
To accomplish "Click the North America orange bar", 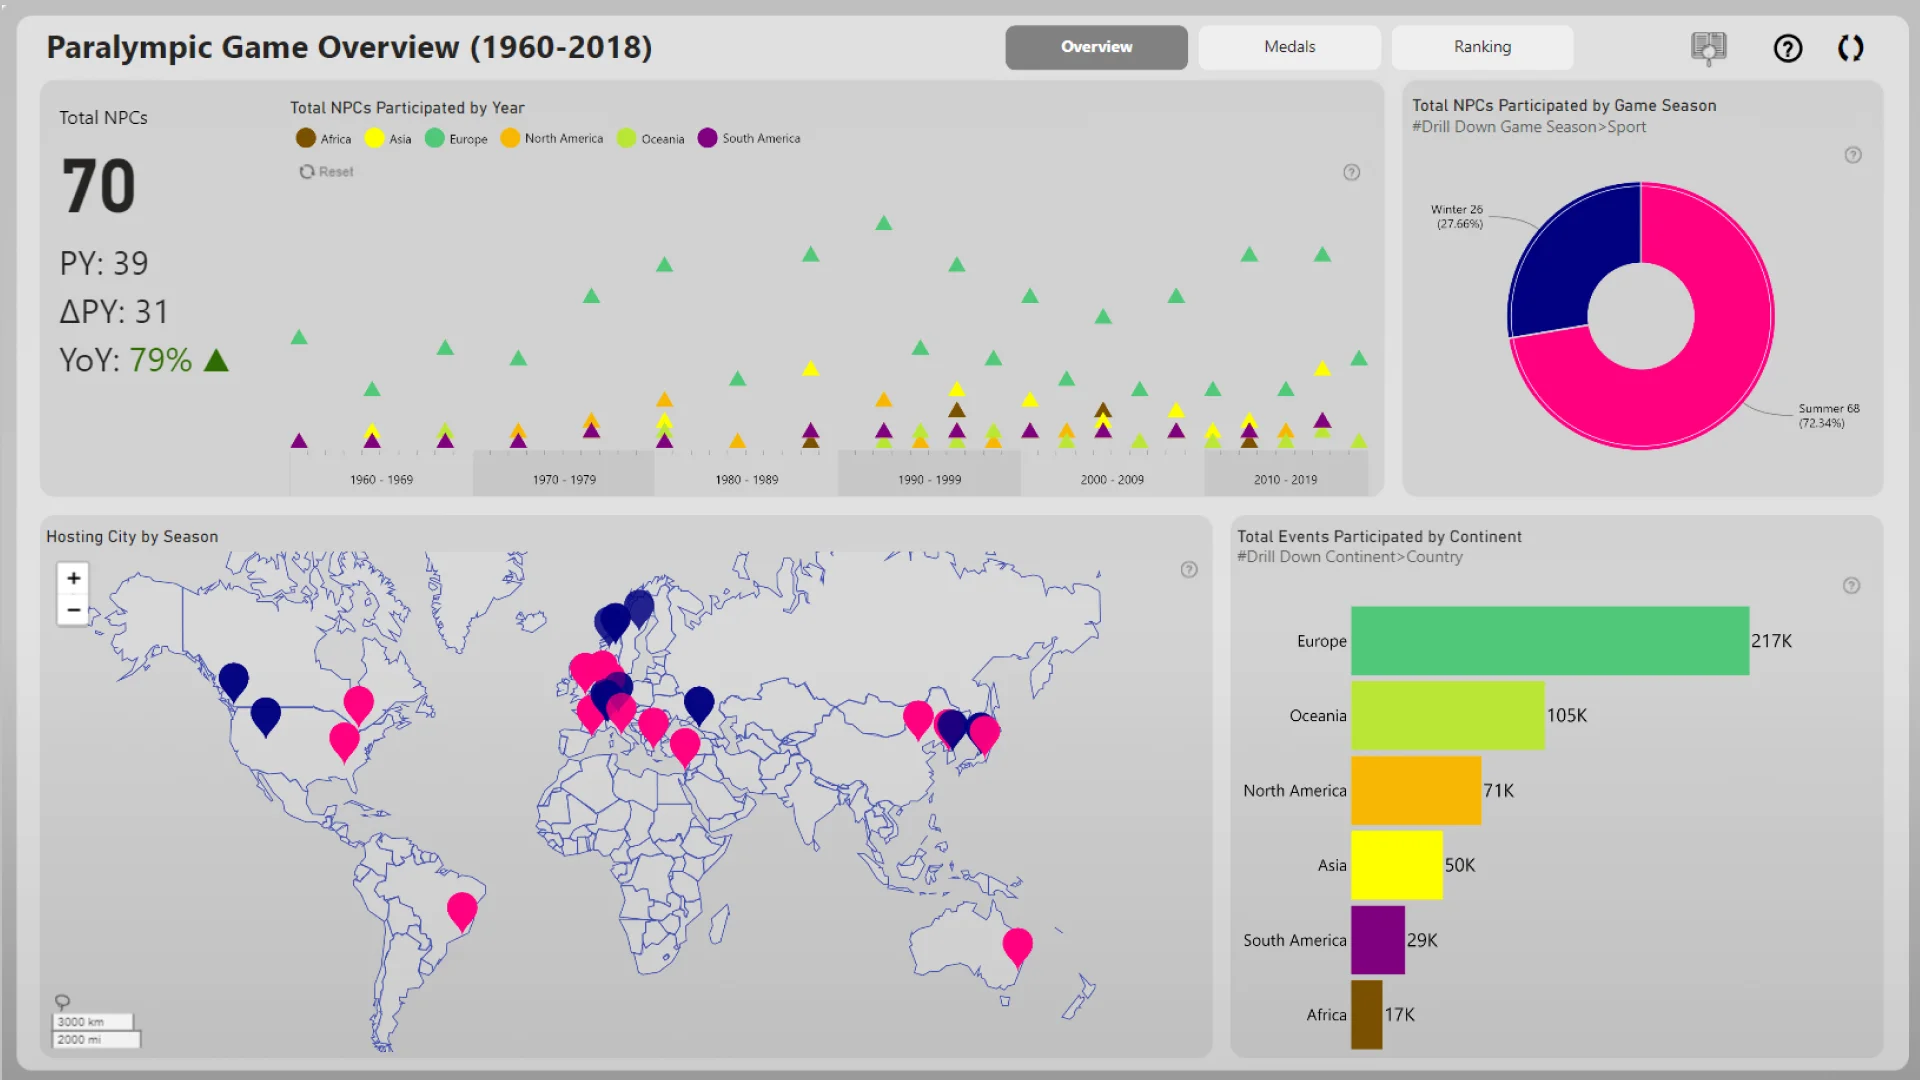I will pyautogui.click(x=1416, y=790).
